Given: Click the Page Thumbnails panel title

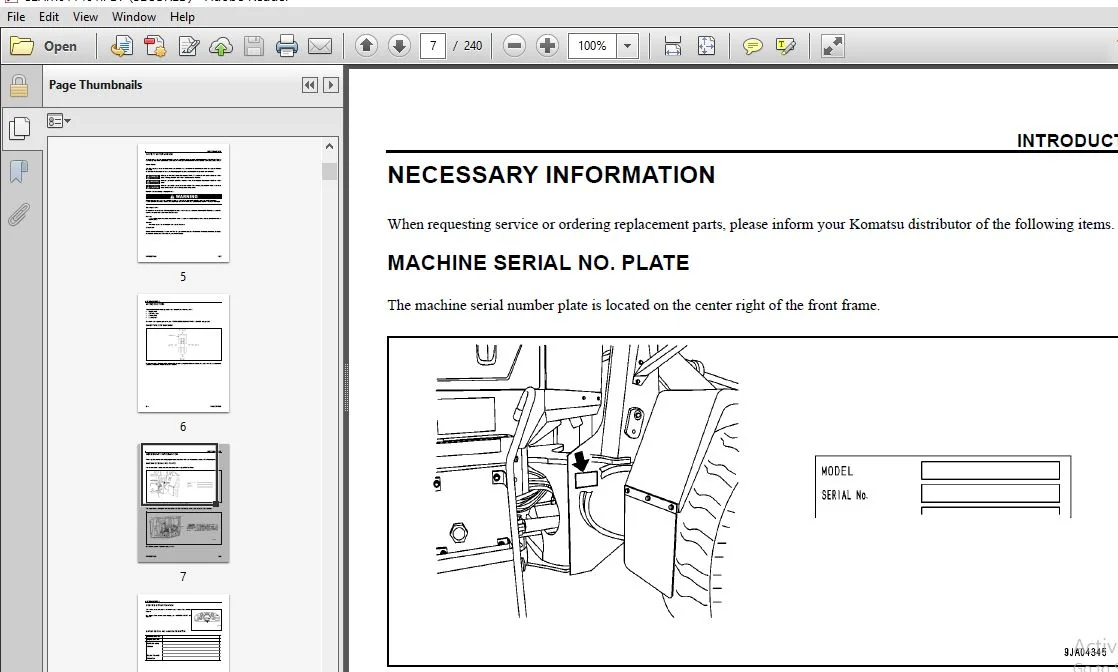Looking at the screenshot, I should tap(96, 85).
